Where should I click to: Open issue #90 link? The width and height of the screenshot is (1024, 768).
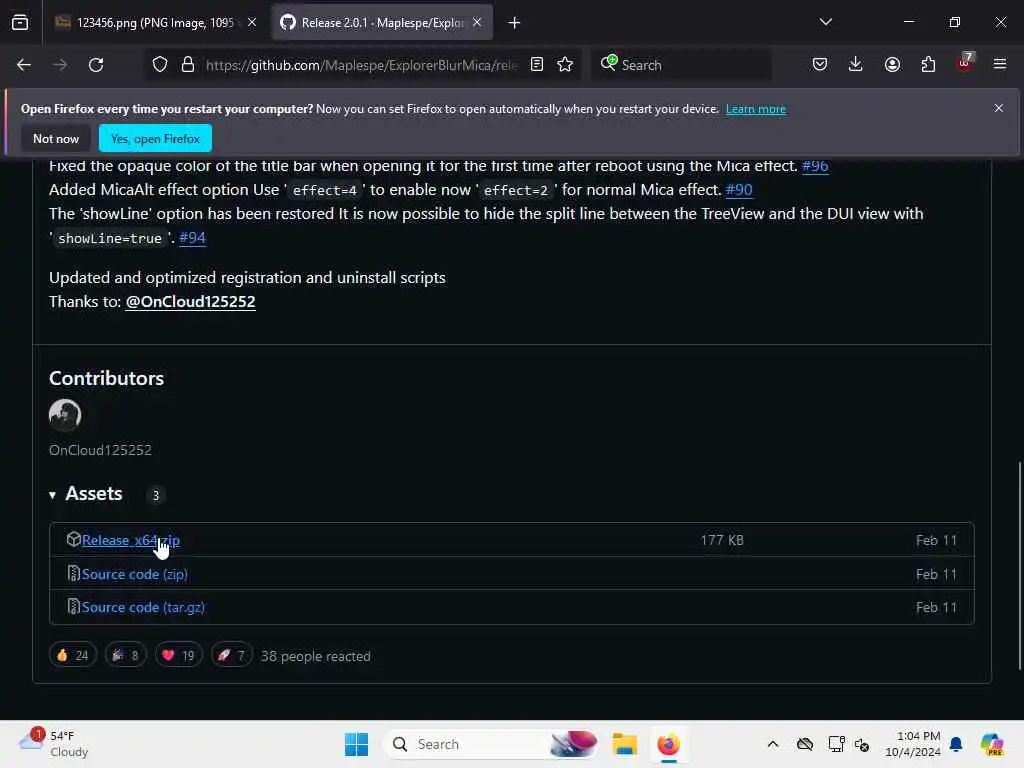click(x=739, y=190)
